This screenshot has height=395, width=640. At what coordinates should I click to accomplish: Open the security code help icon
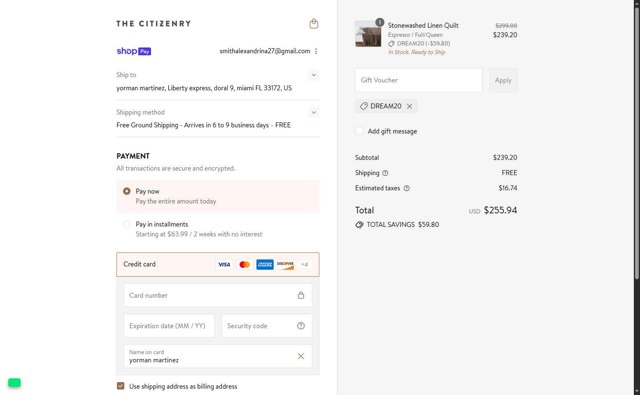point(301,326)
